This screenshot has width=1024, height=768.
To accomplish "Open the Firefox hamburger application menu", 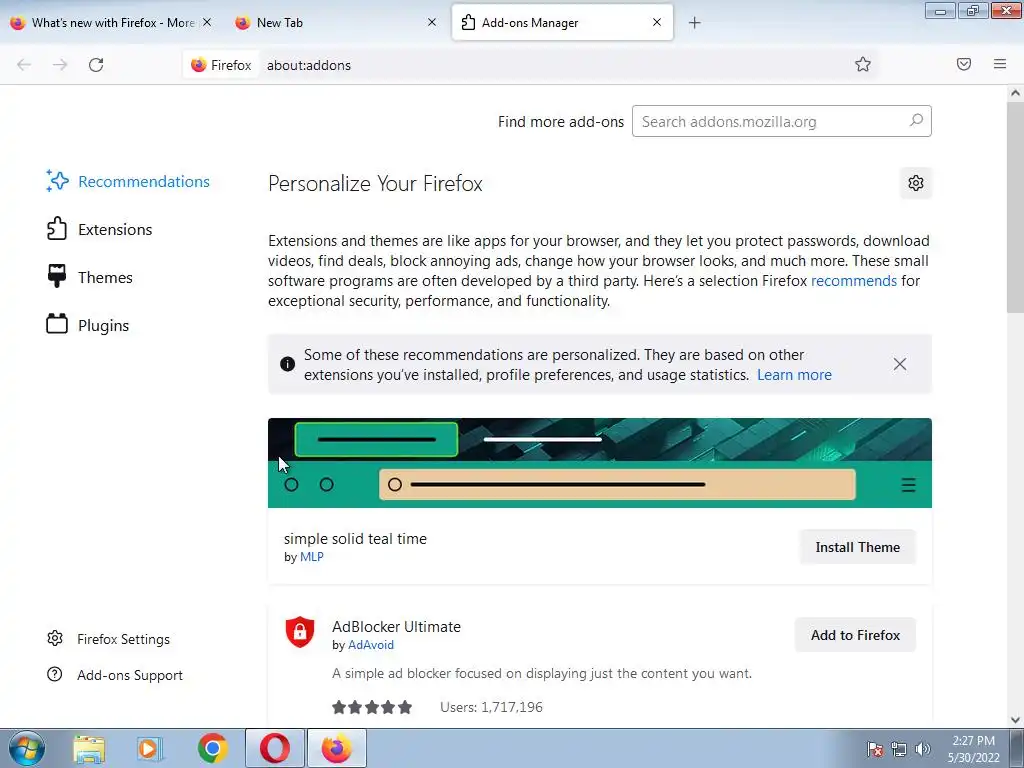I will point(1000,64).
